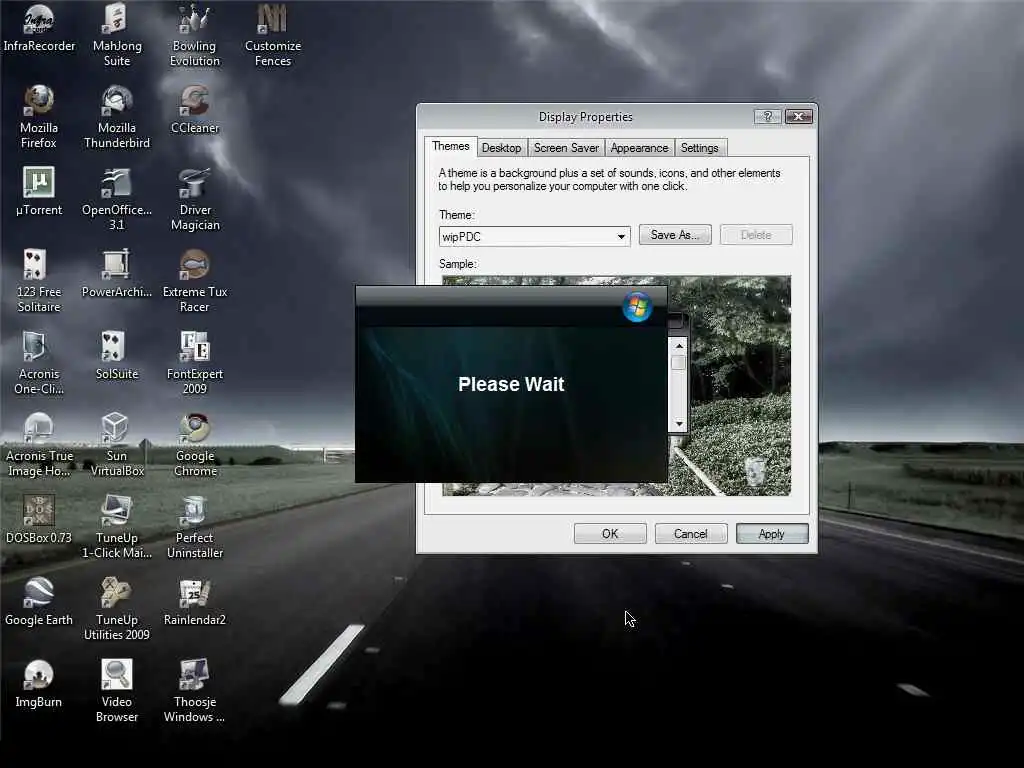Viewport: 1024px width, 768px height.
Task: Open the InfraRecorder desktop icon
Action: pyautogui.click(x=39, y=29)
